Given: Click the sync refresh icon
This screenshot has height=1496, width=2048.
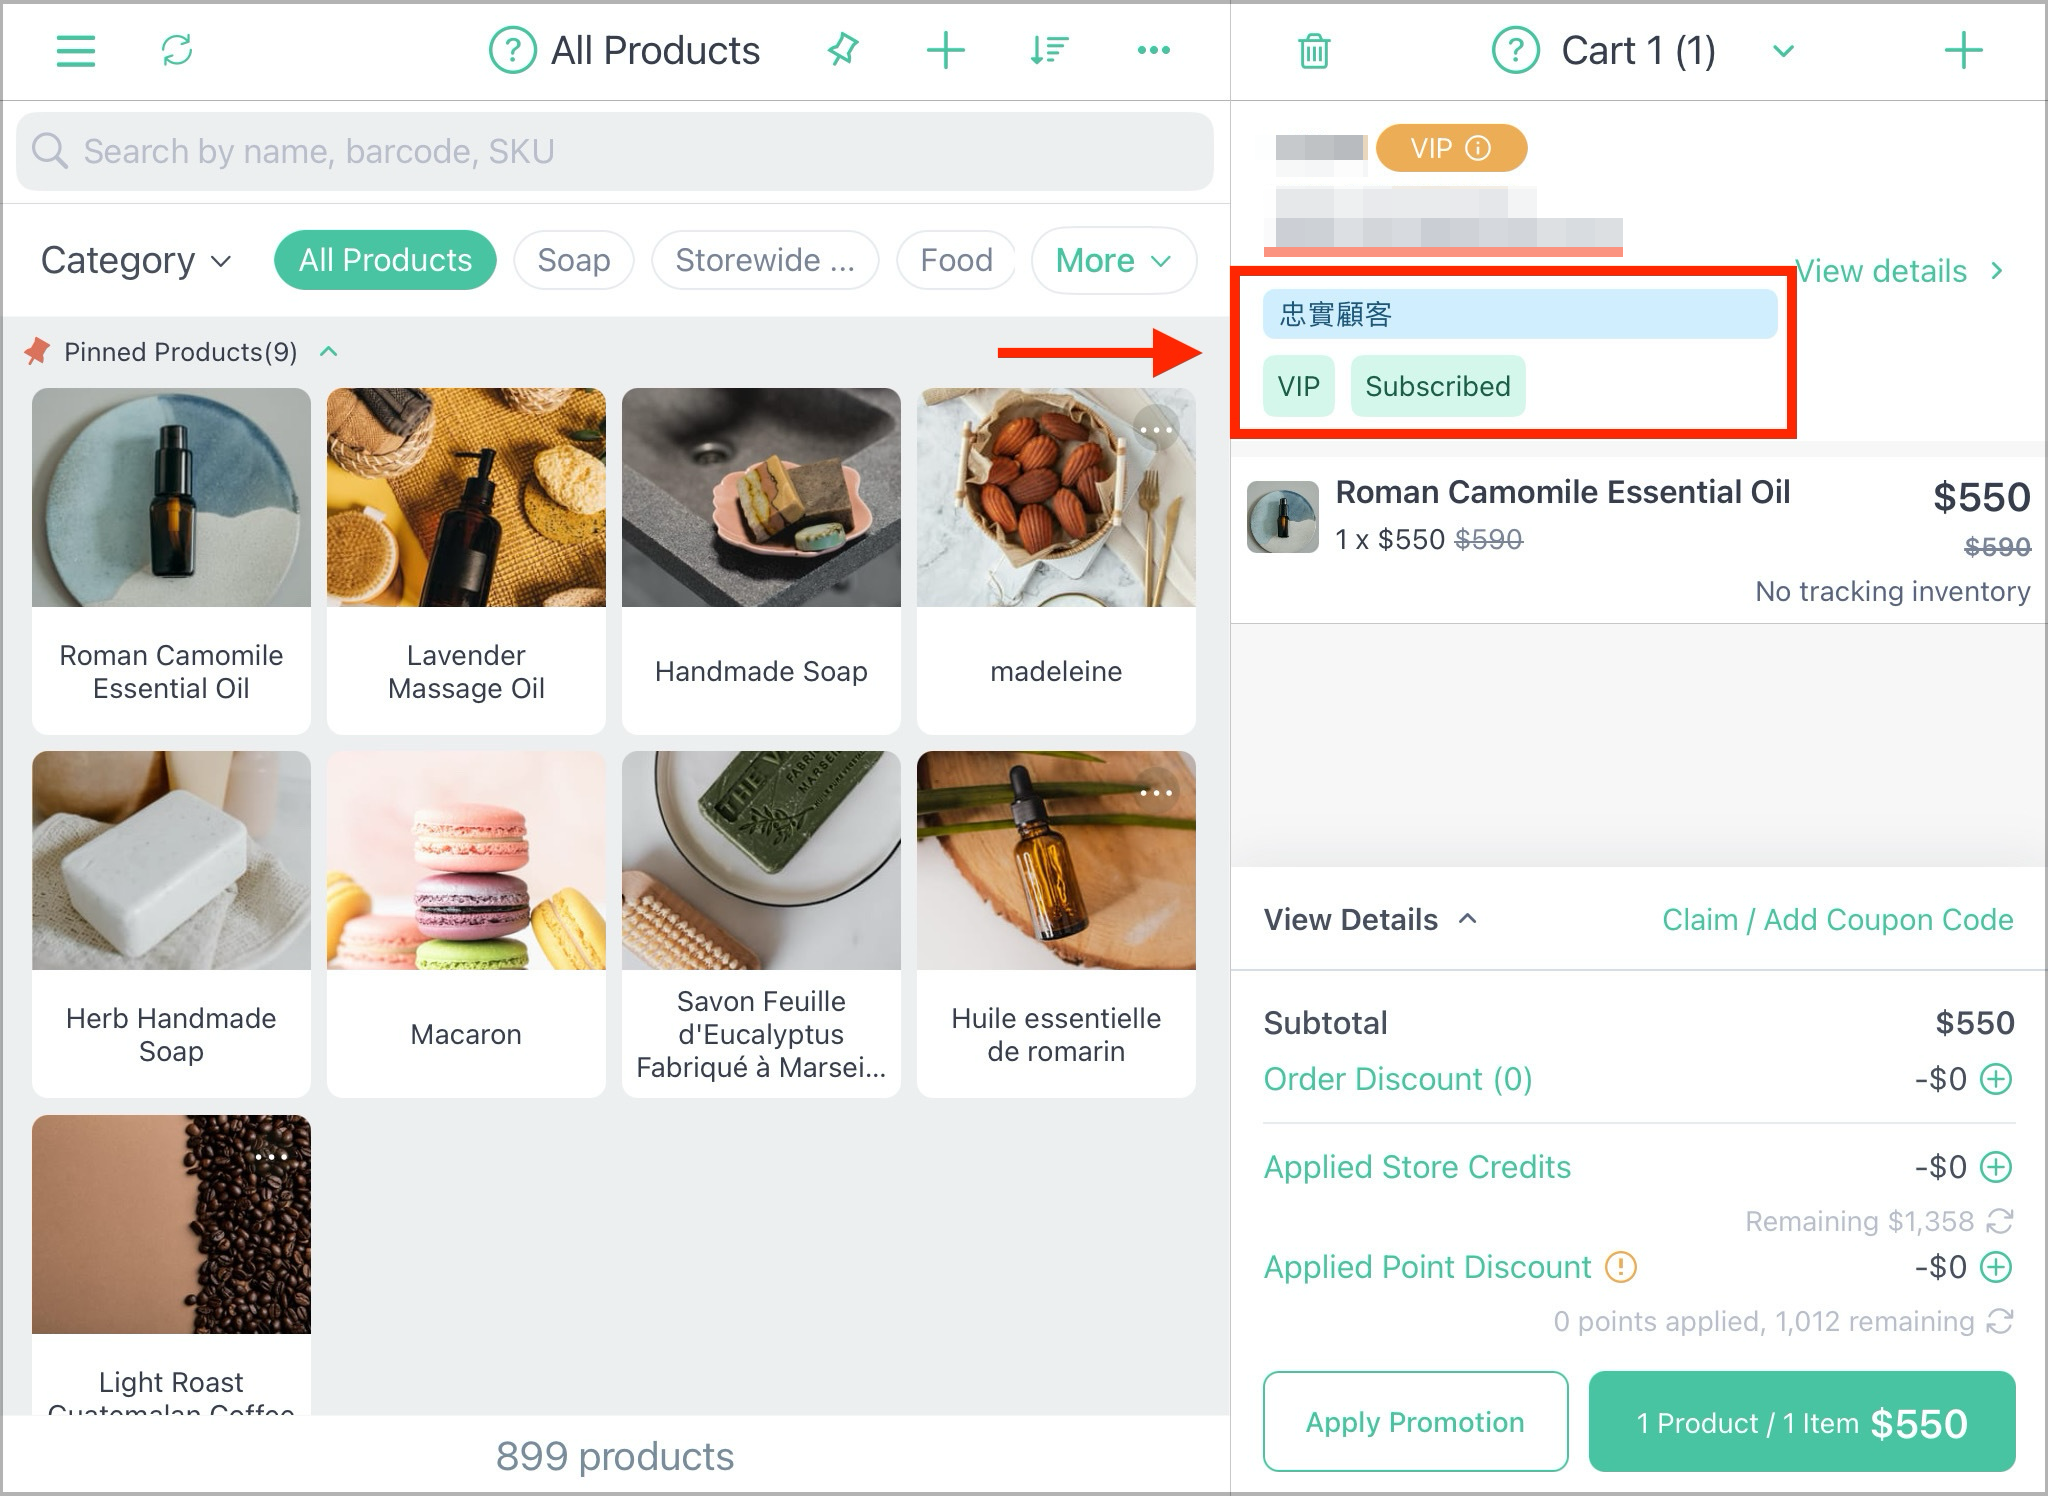Looking at the screenshot, I should pyautogui.click(x=177, y=50).
